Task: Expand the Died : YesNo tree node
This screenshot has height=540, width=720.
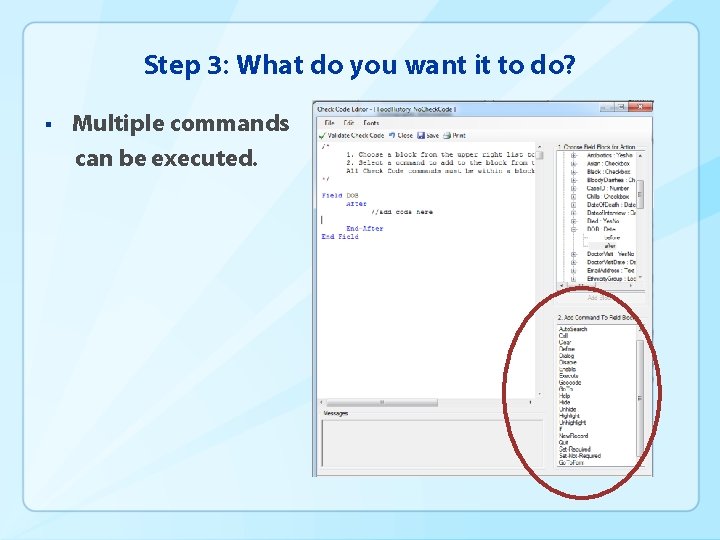Action: (x=574, y=221)
